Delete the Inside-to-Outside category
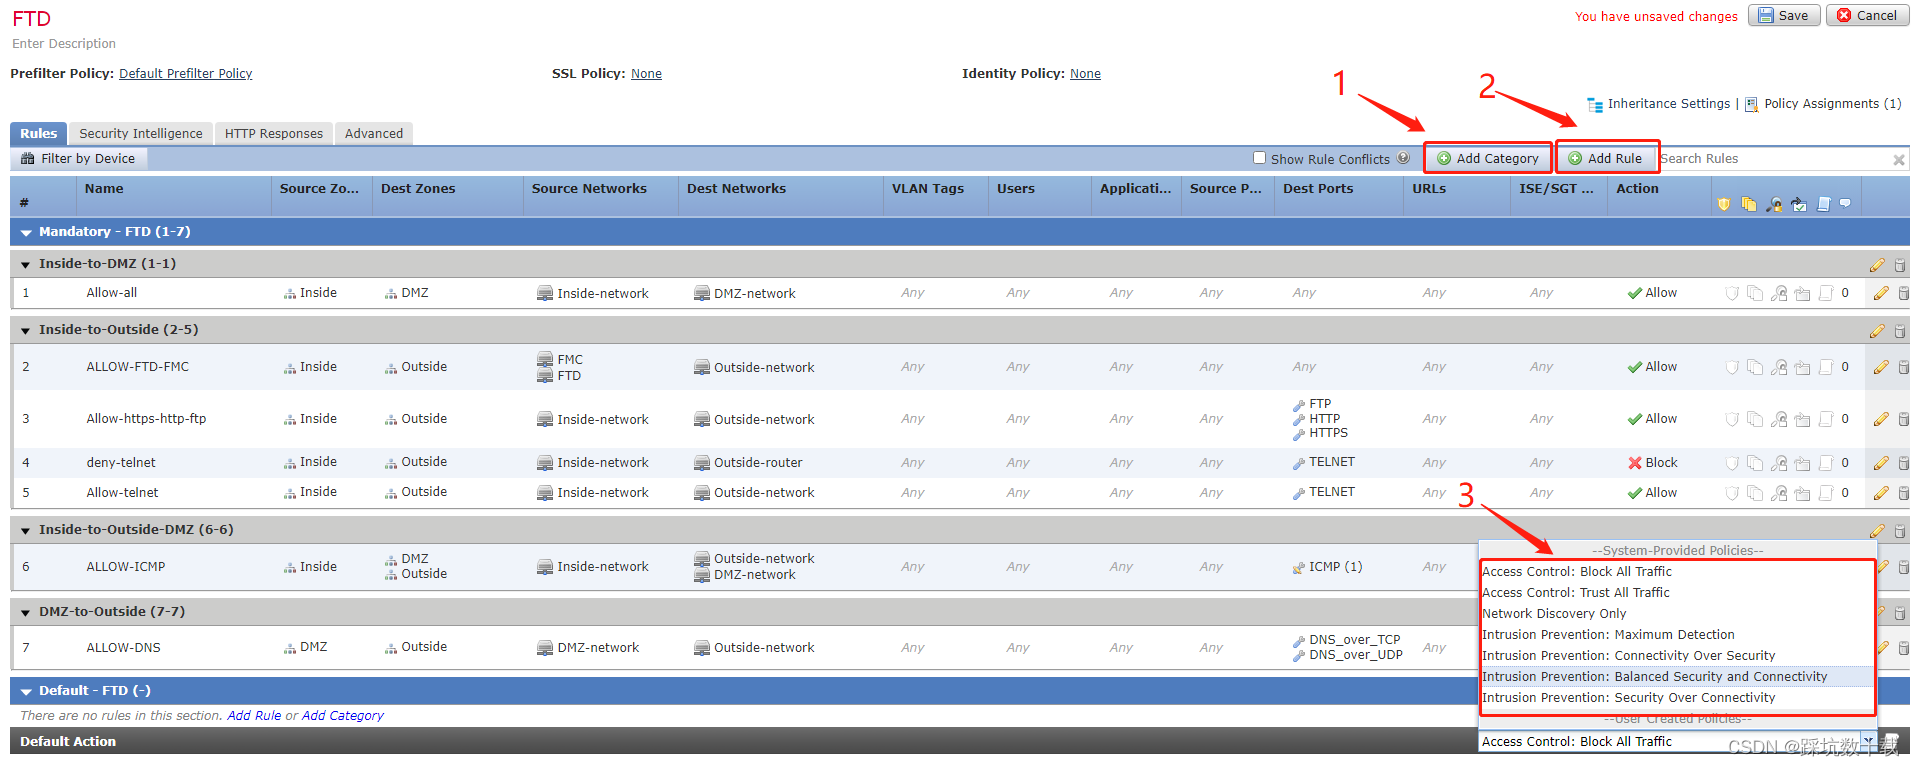Viewport: 1914px width, 766px height. pos(1899,331)
